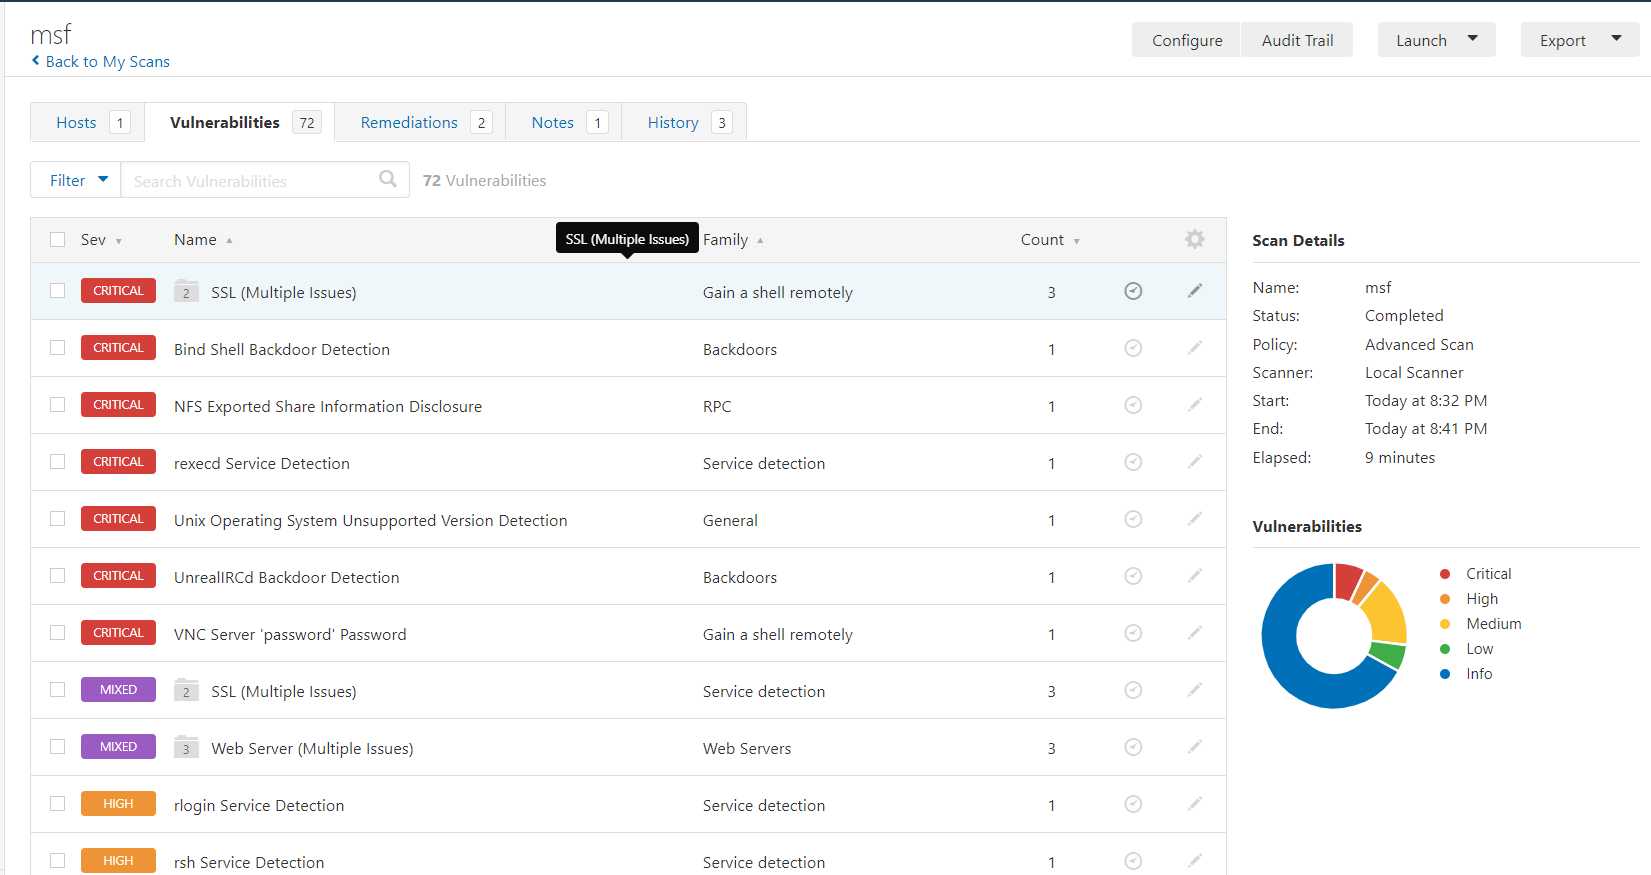Check the box for NFS Exported Share Information Disclosure
The height and width of the screenshot is (875, 1651).
[x=58, y=404]
